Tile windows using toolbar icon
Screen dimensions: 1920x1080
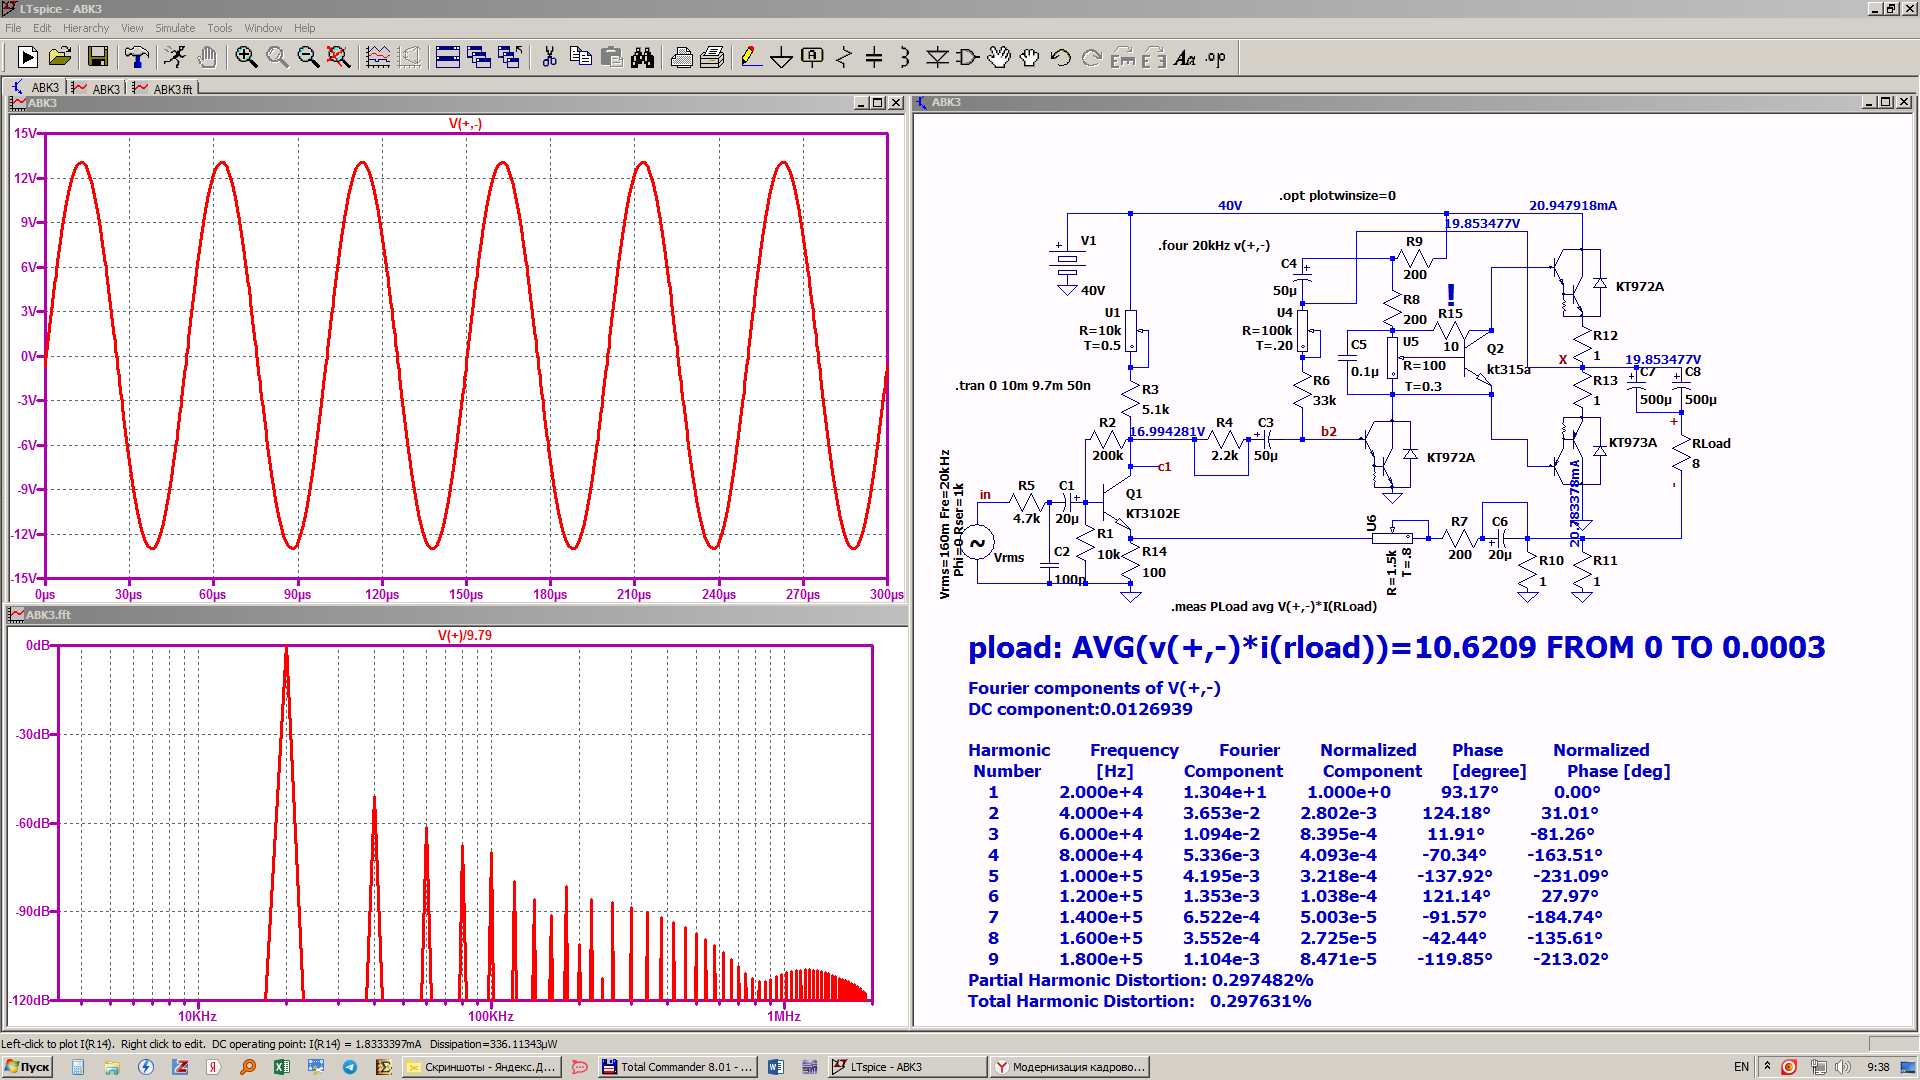point(448,57)
